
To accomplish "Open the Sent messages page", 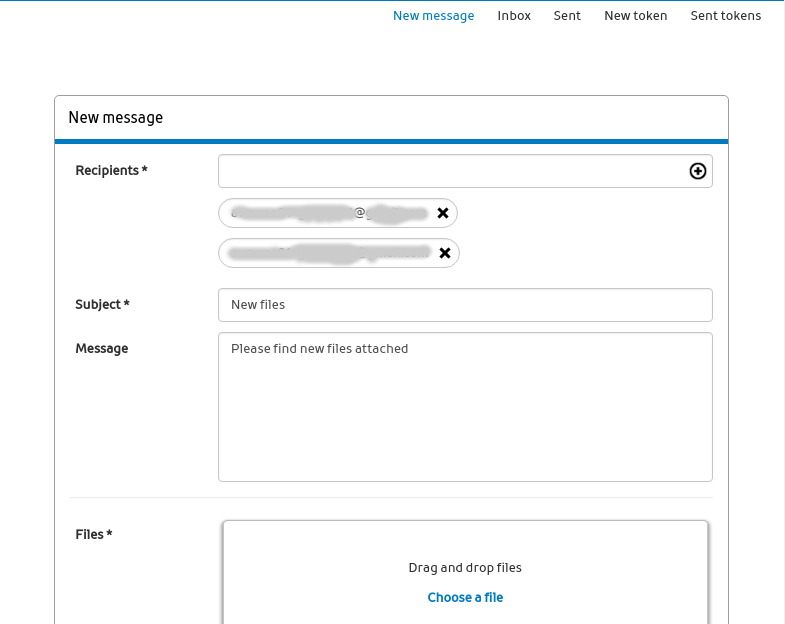I will pyautogui.click(x=567, y=16).
